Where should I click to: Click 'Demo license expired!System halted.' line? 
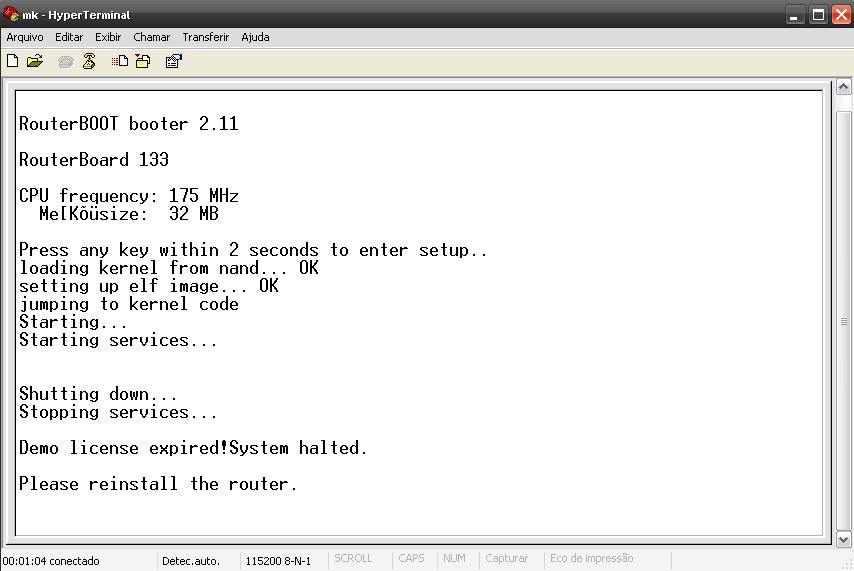click(193, 448)
